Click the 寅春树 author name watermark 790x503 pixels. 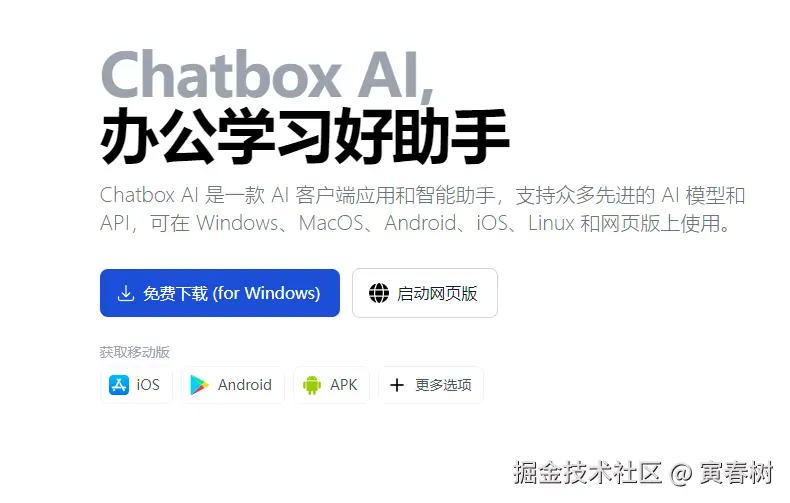click(x=737, y=473)
